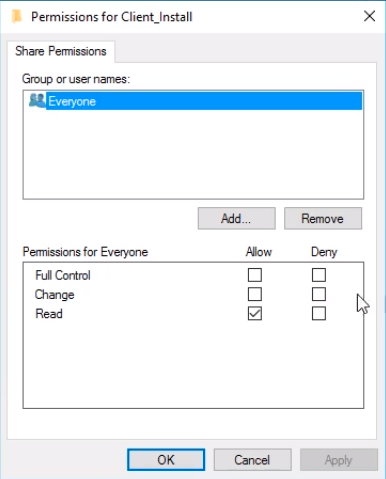Click the Full Control permission label
This screenshot has width=386, height=479.
click(x=63, y=275)
